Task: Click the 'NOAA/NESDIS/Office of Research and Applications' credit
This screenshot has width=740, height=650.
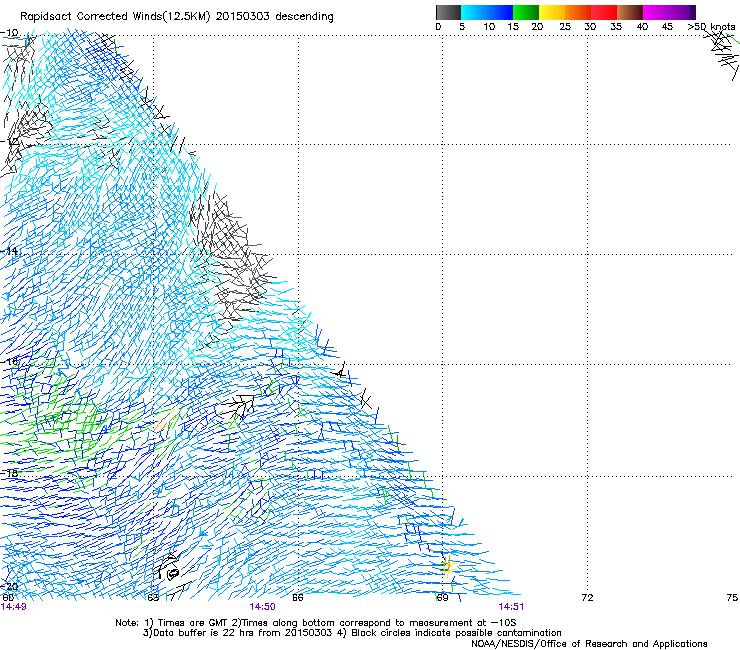Action: [x=589, y=644]
